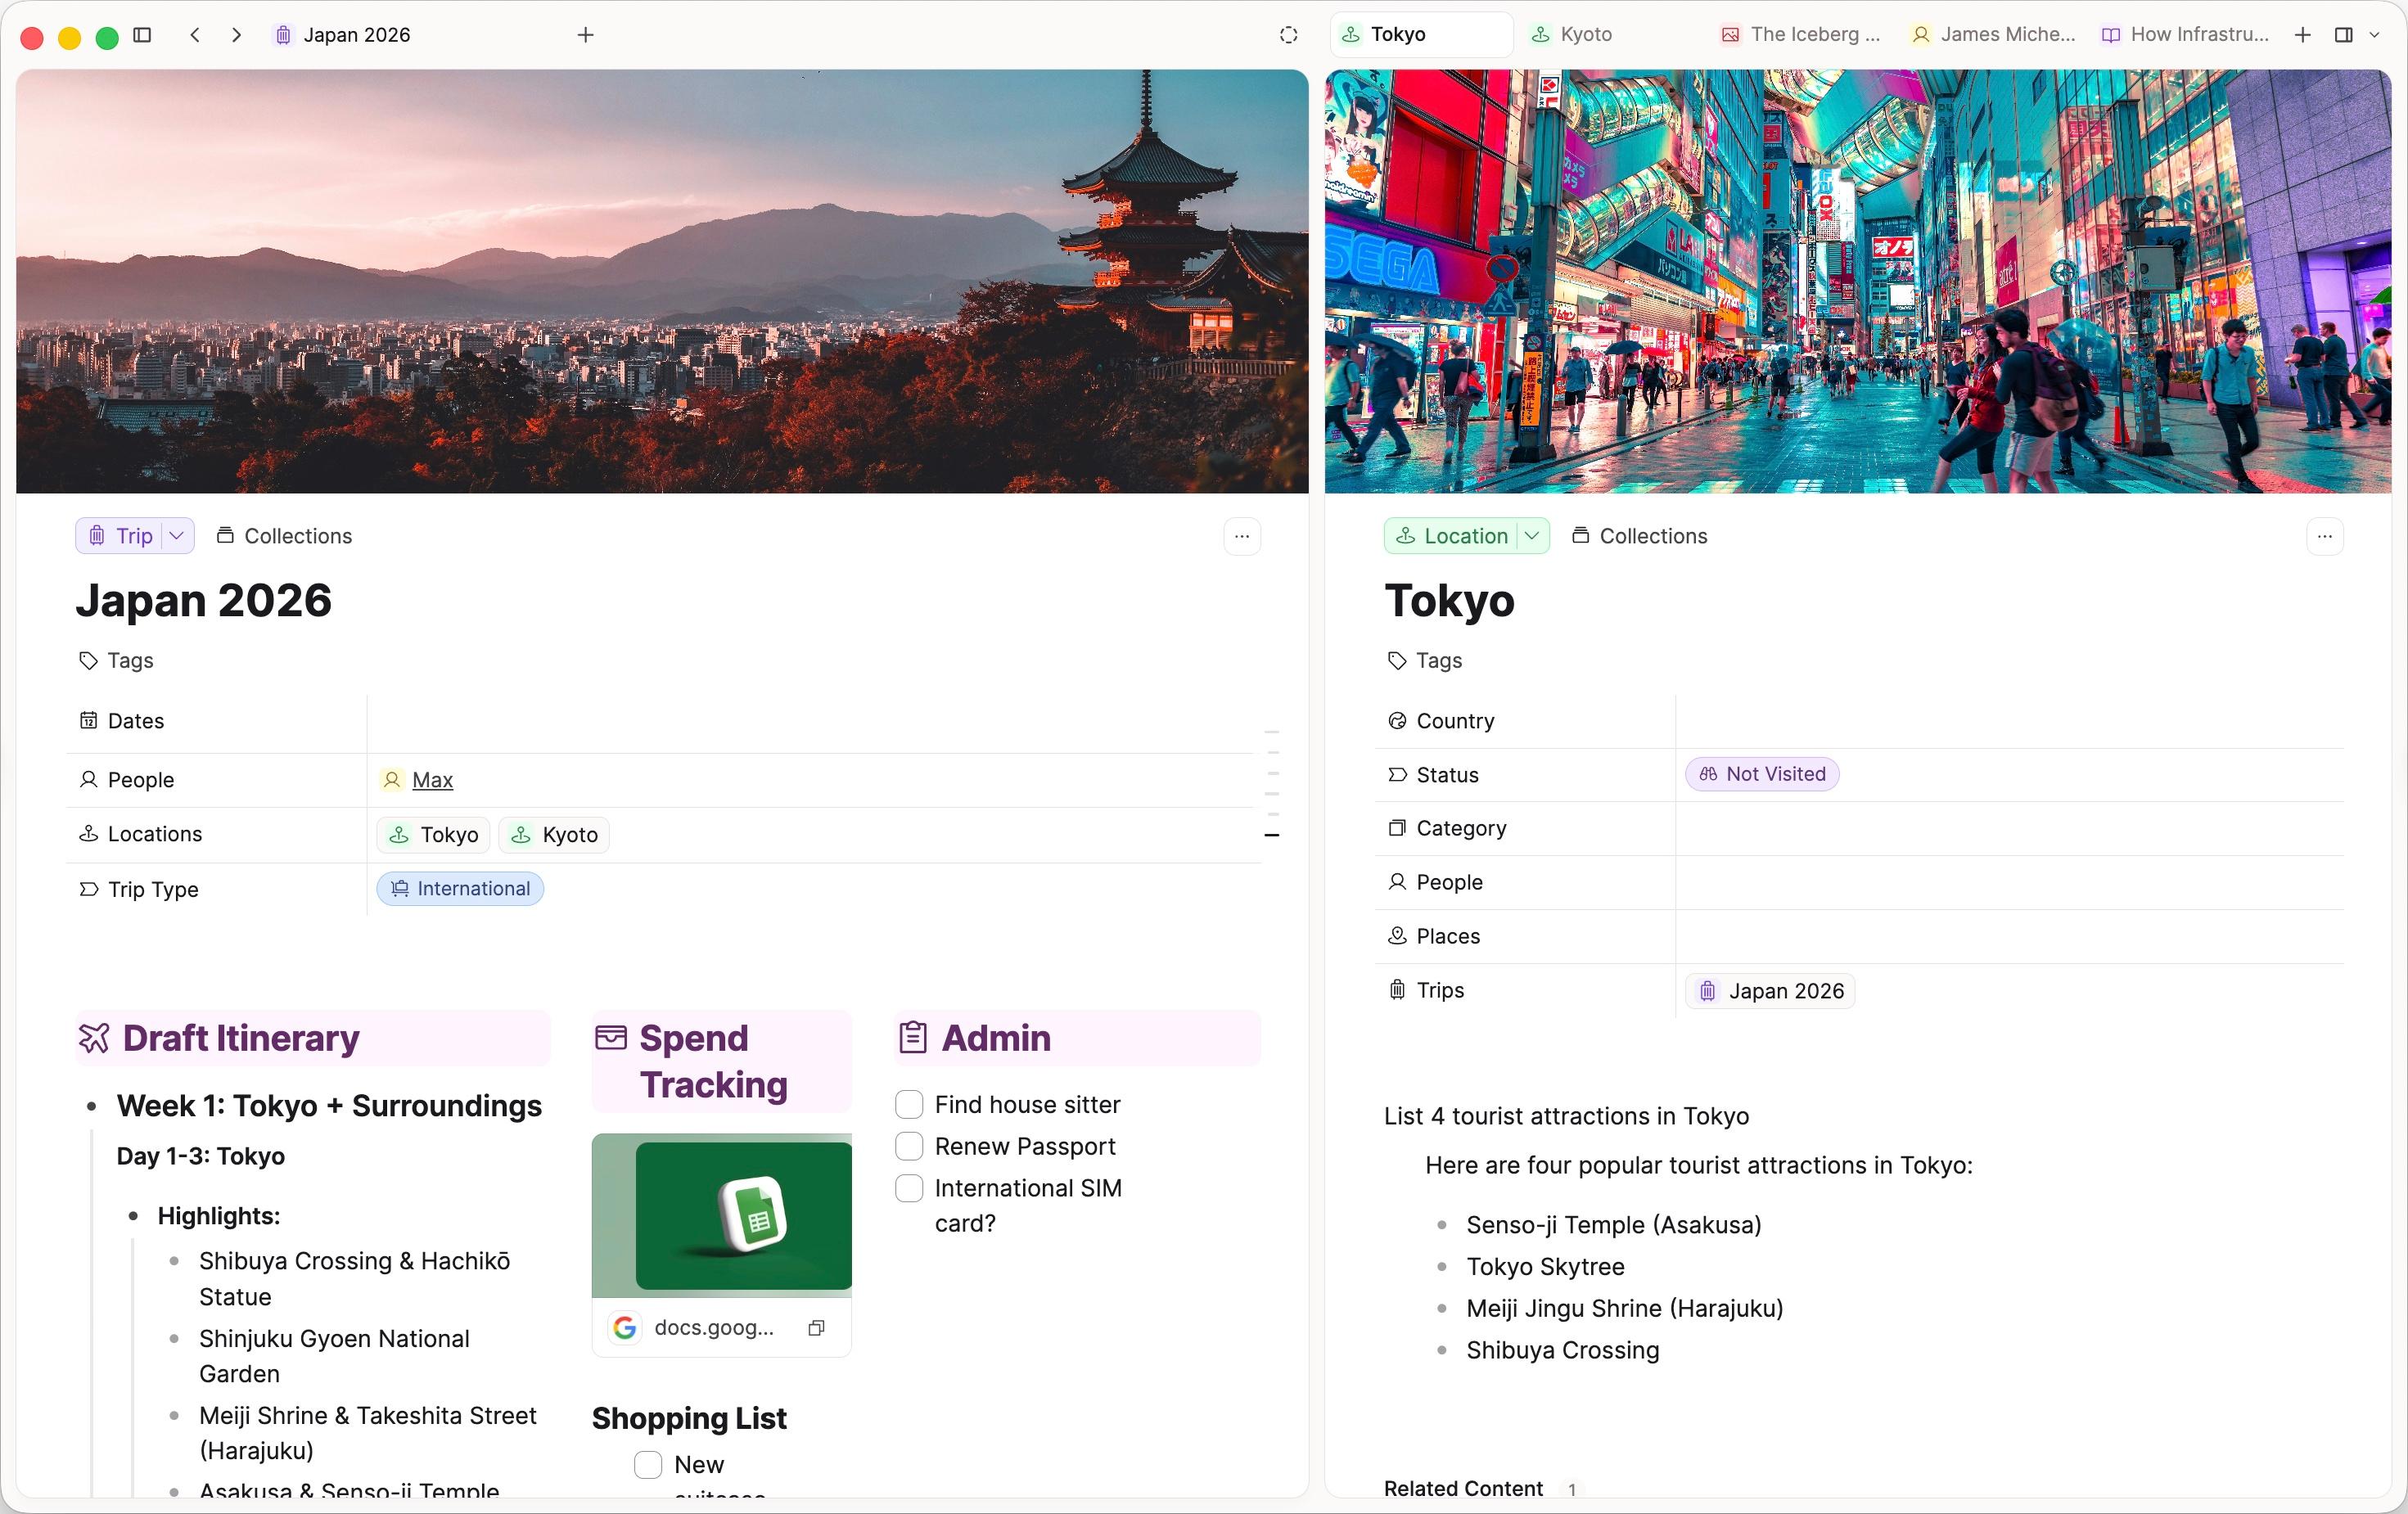The width and height of the screenshot is (2408, 1514).
Task: Click the Admin clipboard icon
Action: pyautogui.click(x=913, y=1038)
